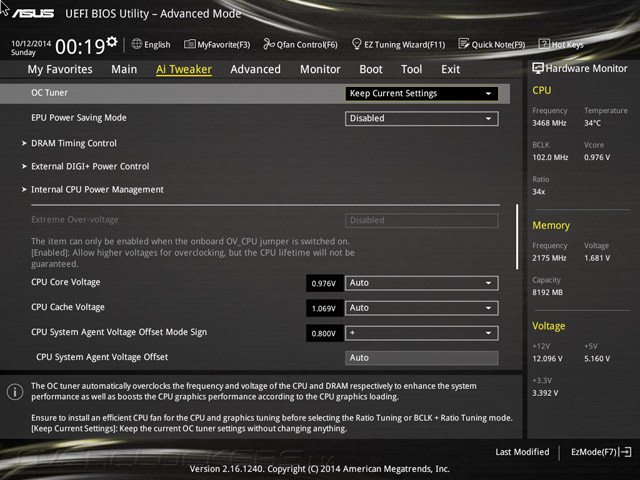The image size is (640, 480).
Task: Open Qfan Control fan icon
Action: point(269,44)
